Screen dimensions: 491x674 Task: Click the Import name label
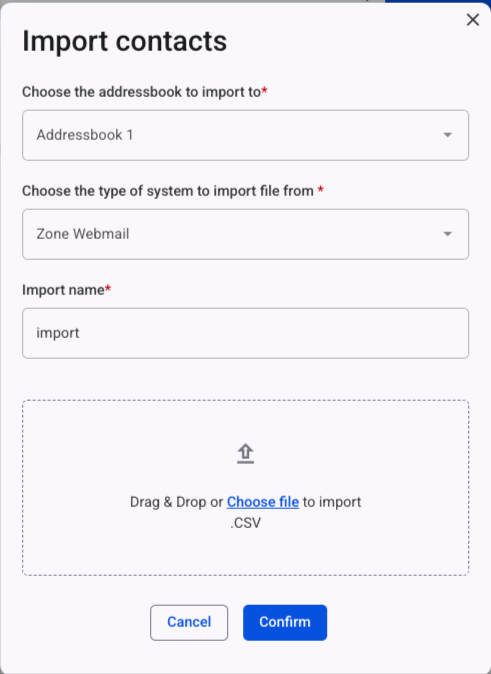[x=63, y=290]
